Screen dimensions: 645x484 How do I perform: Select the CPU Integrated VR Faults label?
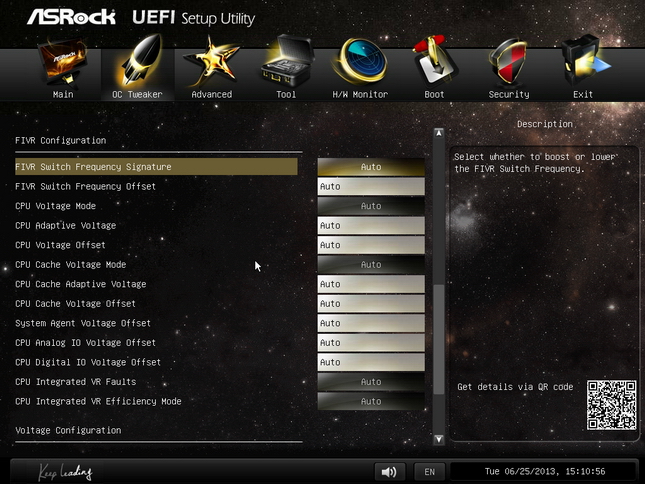[x=76, y=382]
